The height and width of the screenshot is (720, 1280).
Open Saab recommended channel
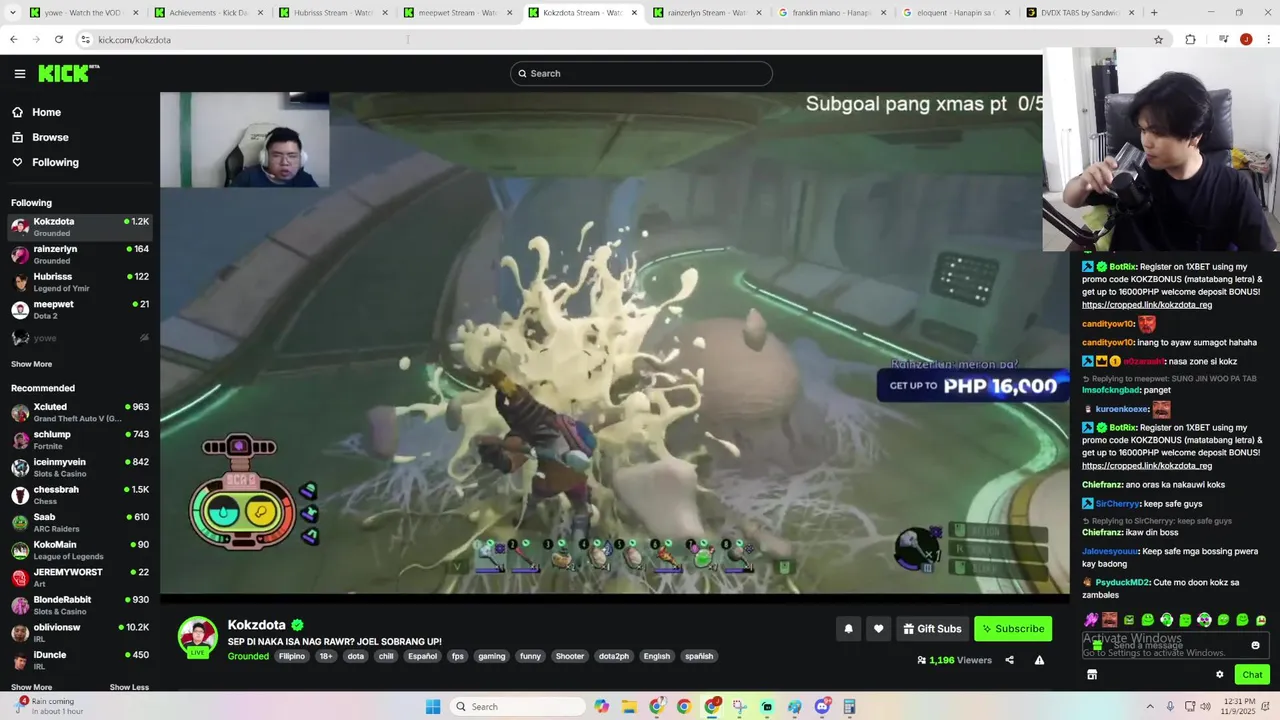80,523
